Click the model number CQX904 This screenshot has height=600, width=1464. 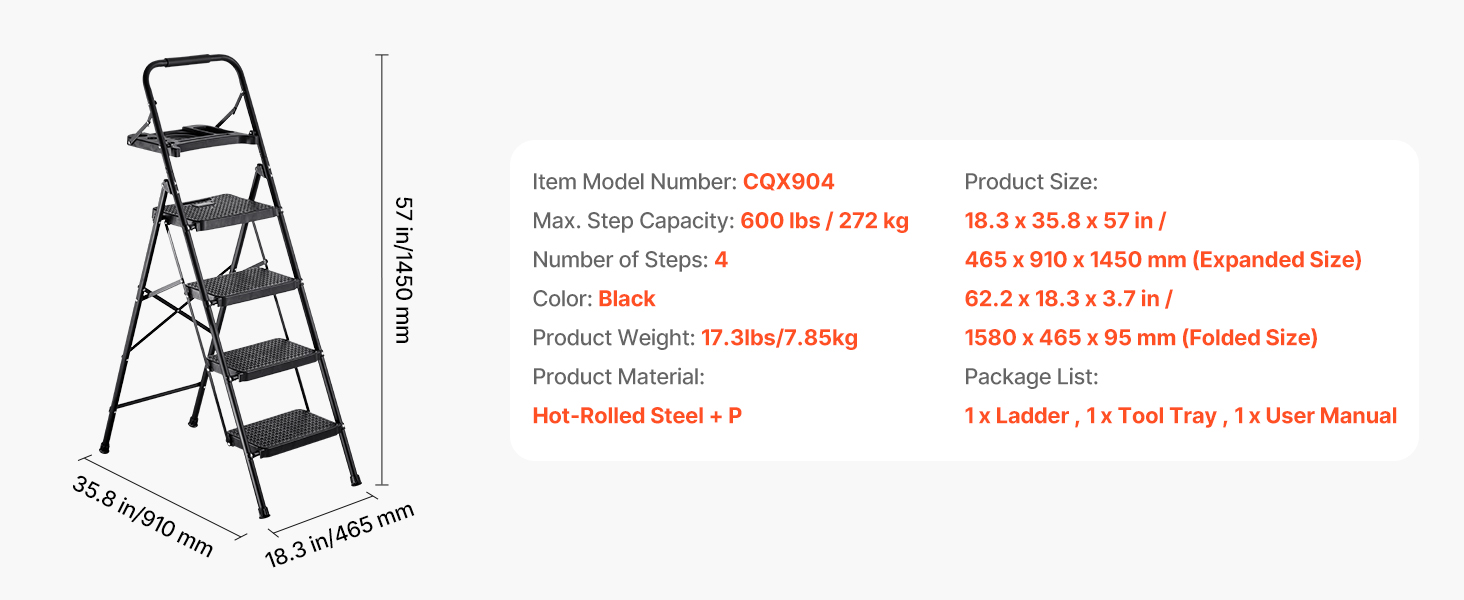(788, 182)
